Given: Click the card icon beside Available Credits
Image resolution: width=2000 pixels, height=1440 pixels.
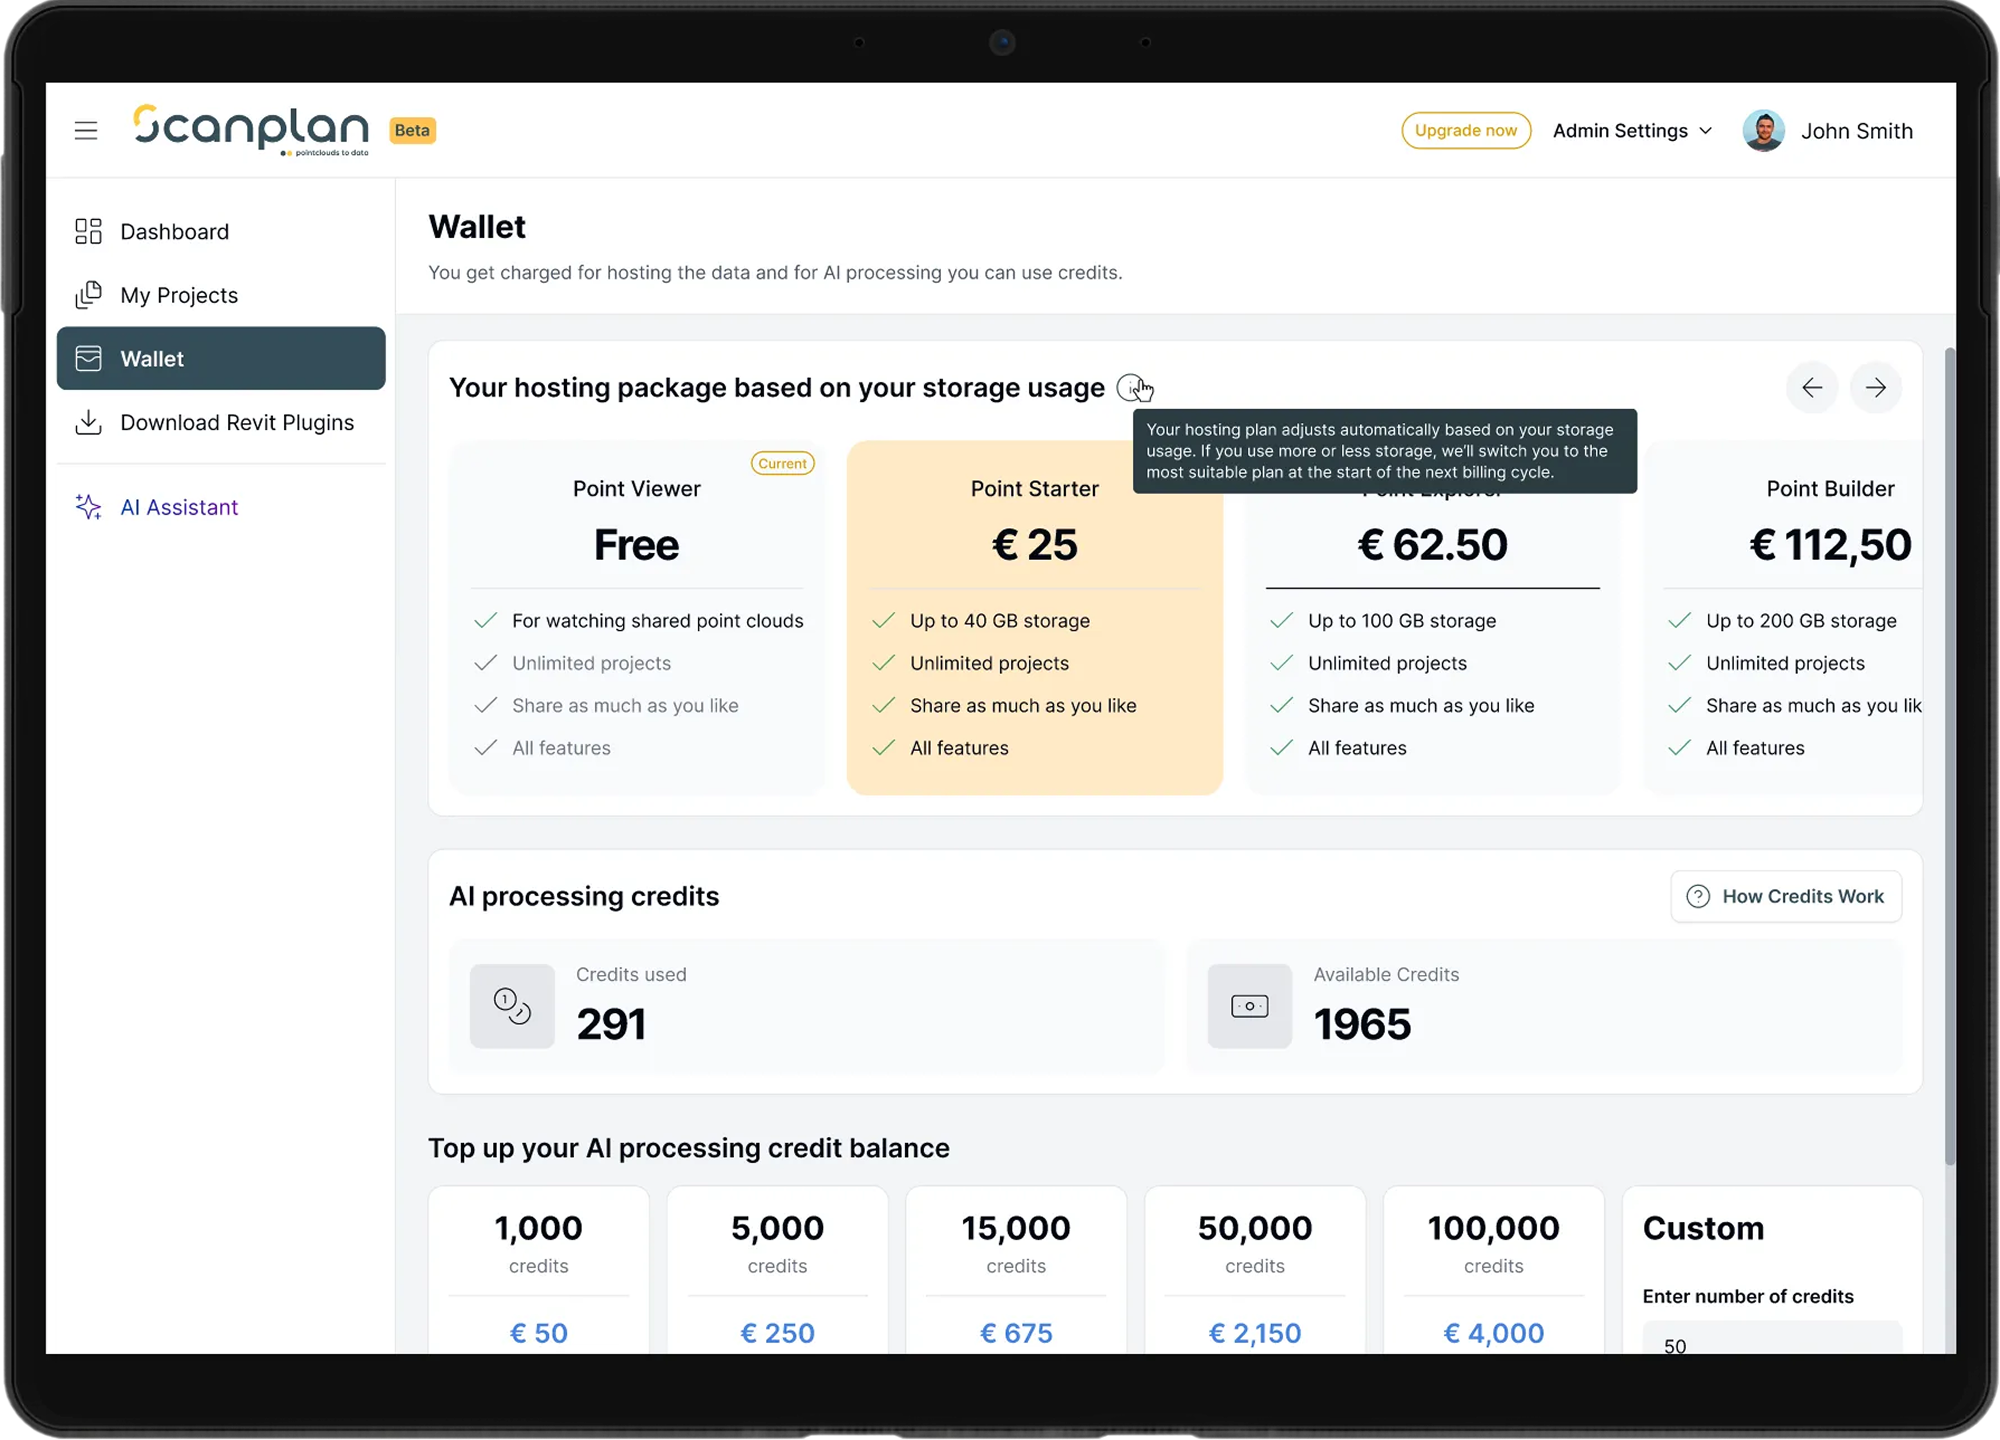Looking at the screenshot, I should click(x=1249, y=1007).
